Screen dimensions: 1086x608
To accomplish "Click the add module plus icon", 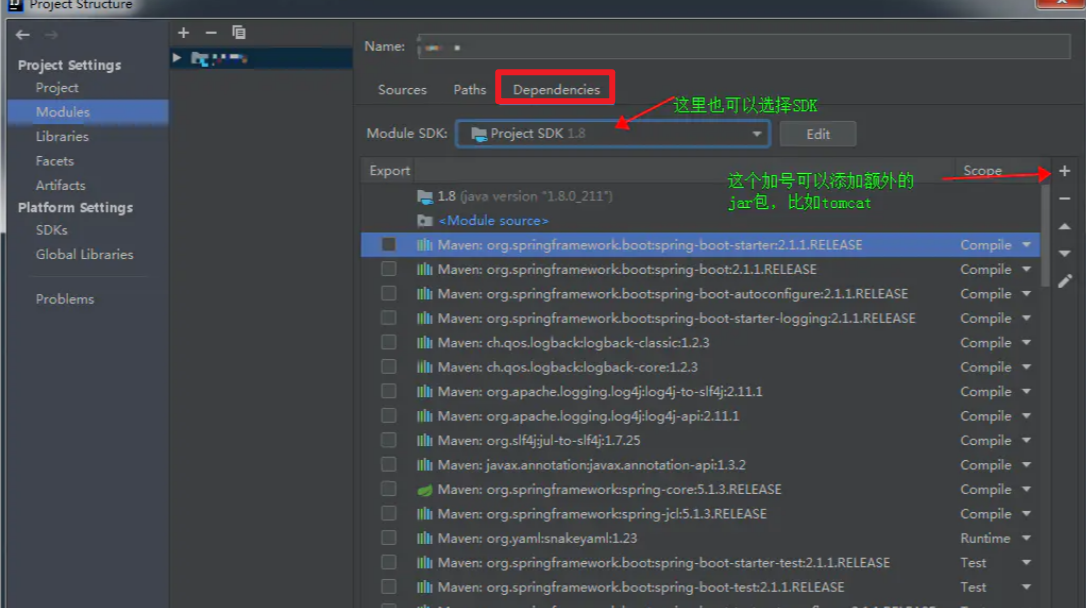I will (183, 32).
